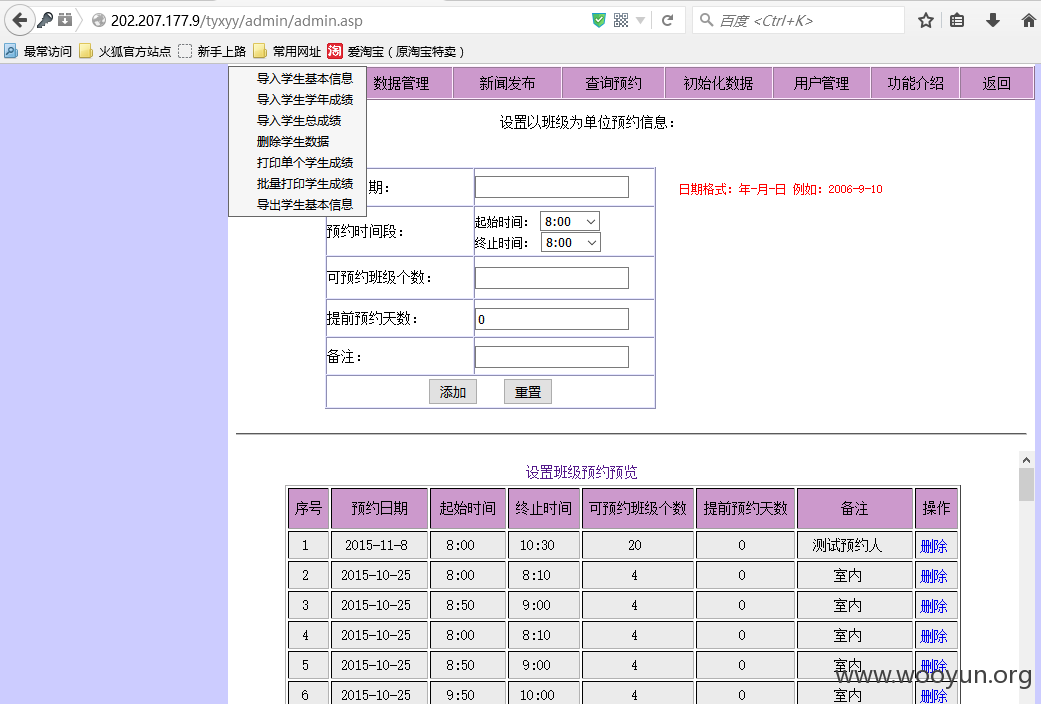The width and height of the screenshot is (1041, 704).
Task: Click the 可预约班级个数 input field
Action: pos(552,278)
